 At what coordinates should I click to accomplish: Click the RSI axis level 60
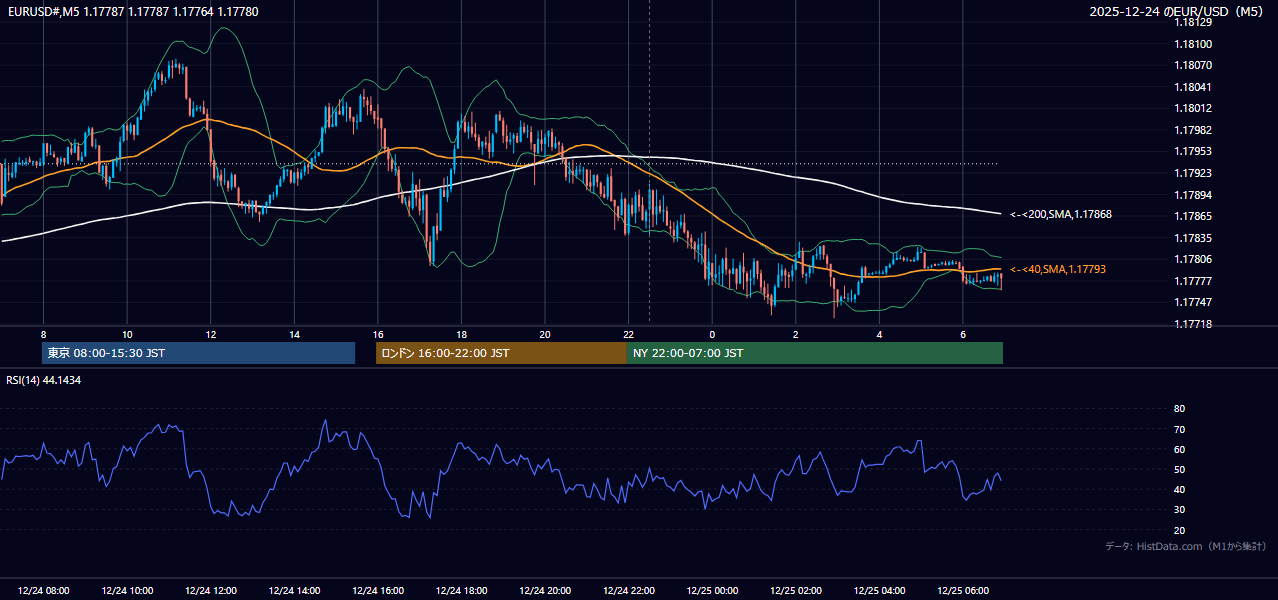point(1179,449)
